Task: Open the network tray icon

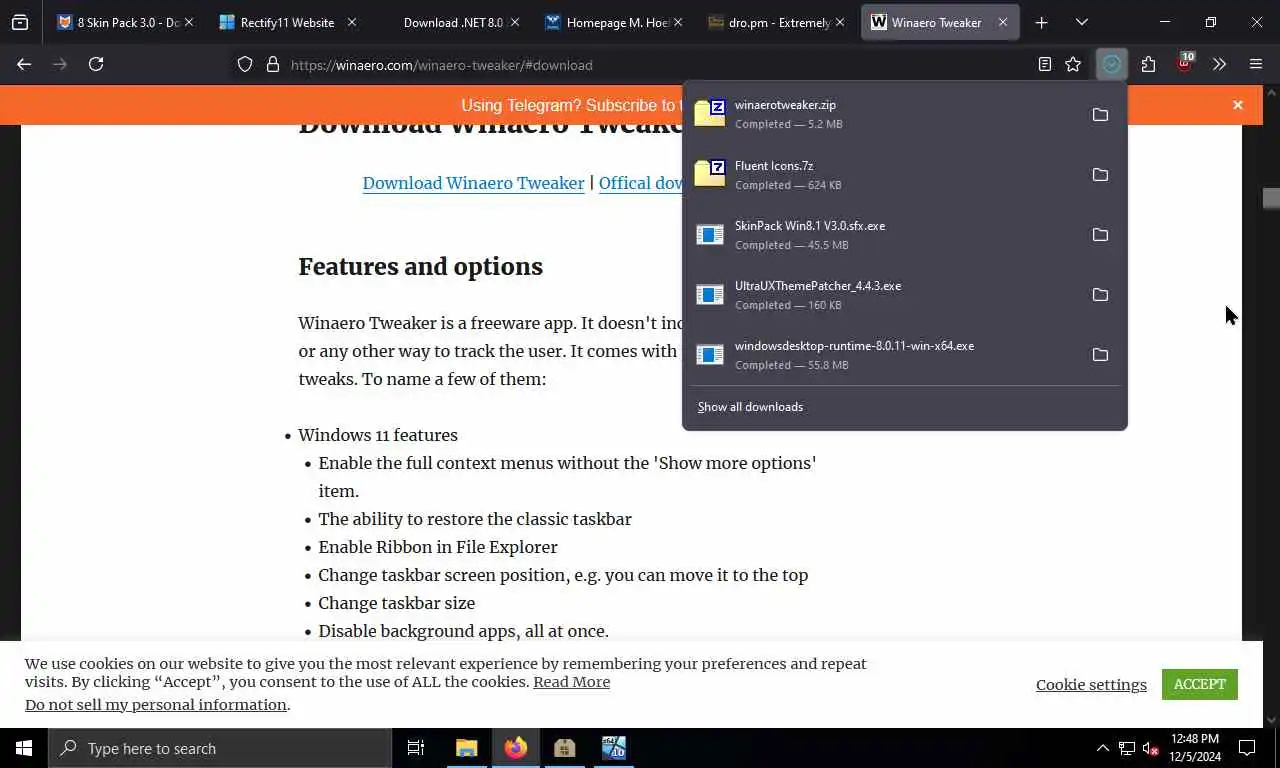Action: 1127,748
